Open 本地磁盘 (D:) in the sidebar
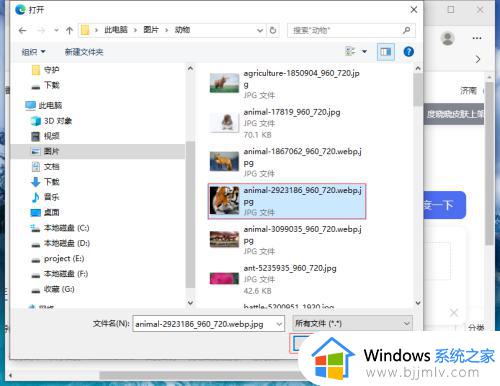The width and height of the screenshot is (500, 386). pos(60,243)
